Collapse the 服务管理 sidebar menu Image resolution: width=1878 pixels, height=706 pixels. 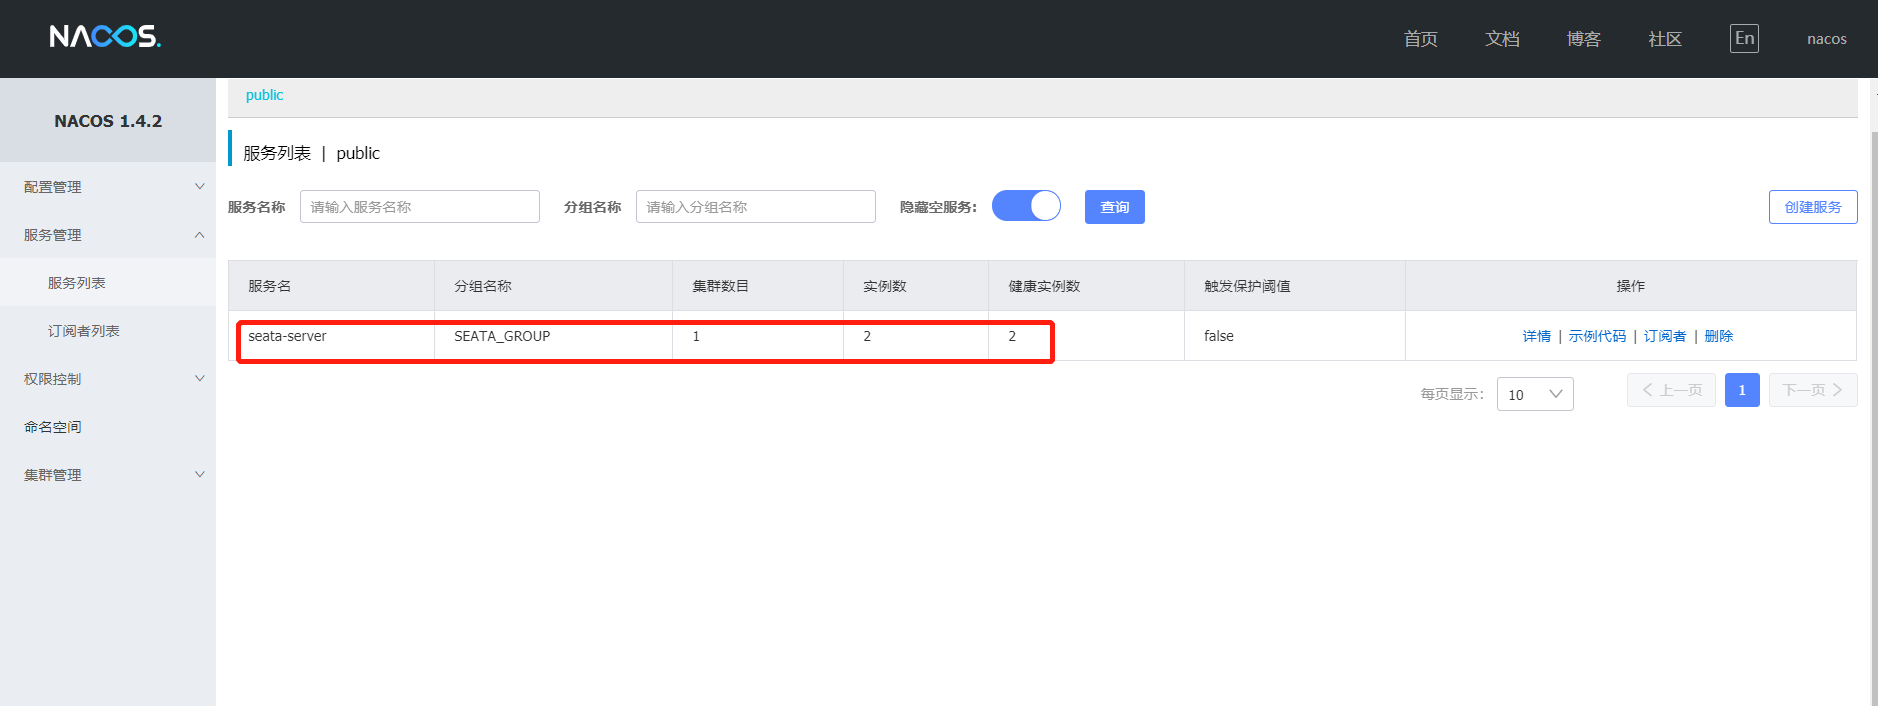[x=108, y=235]
